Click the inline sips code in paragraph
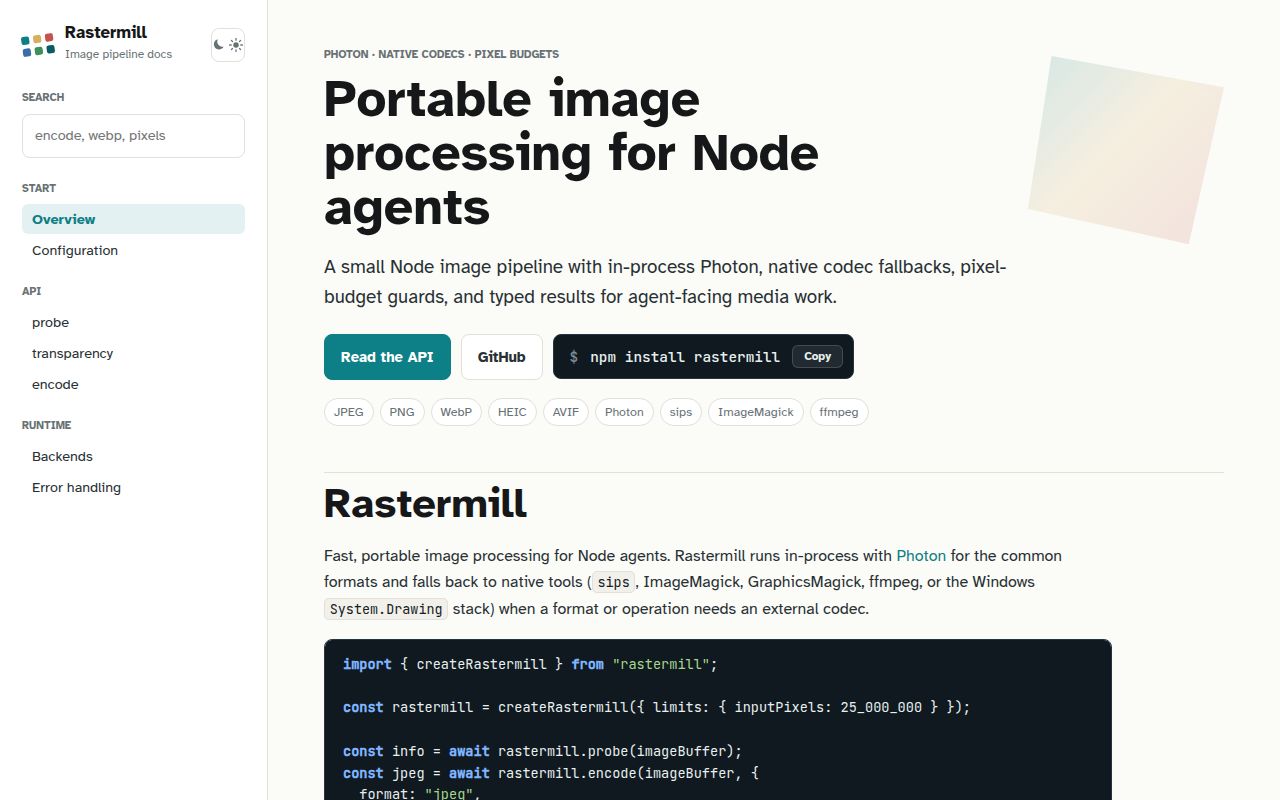This screenshot has width=1280, height=800. [x=613, y=582]
